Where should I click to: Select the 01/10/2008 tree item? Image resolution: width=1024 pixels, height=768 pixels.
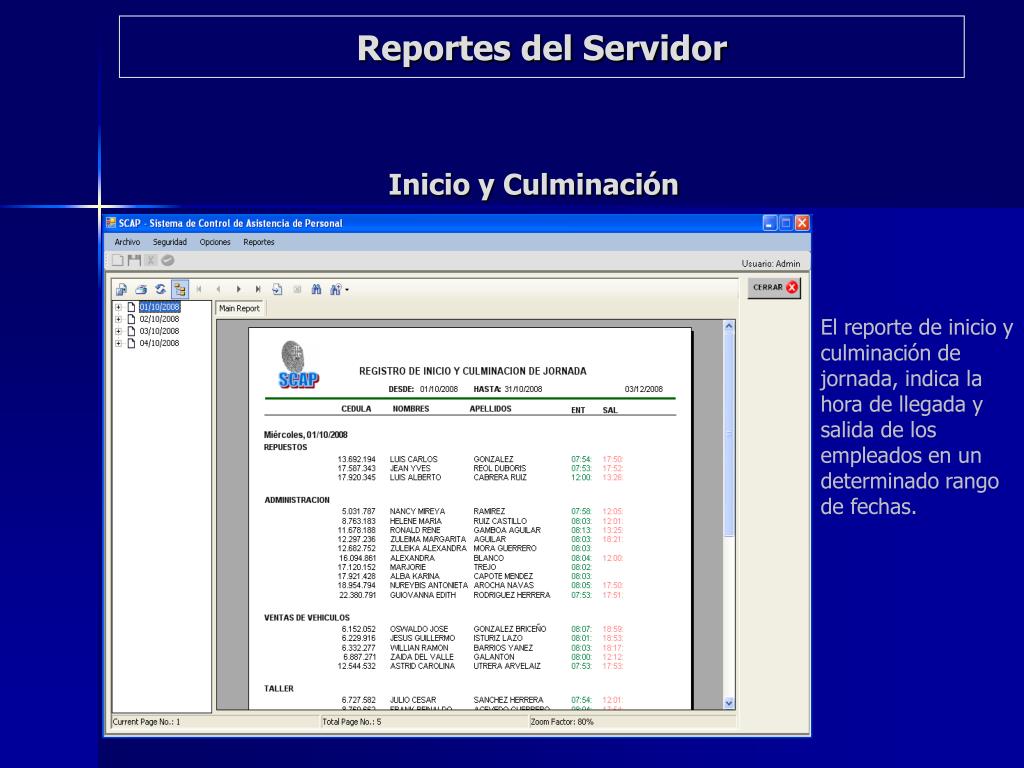(x=159, y=307)
